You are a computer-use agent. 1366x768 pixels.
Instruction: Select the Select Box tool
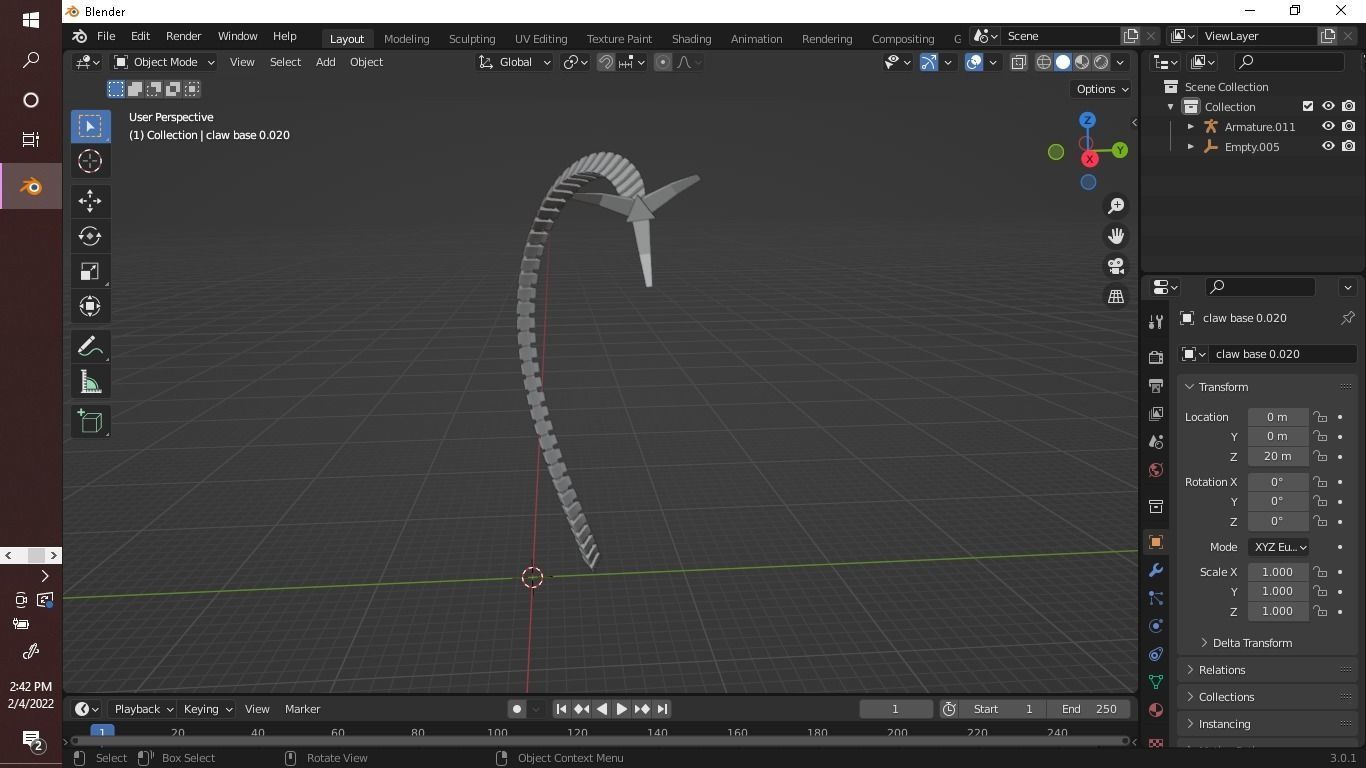coord(90,126)
